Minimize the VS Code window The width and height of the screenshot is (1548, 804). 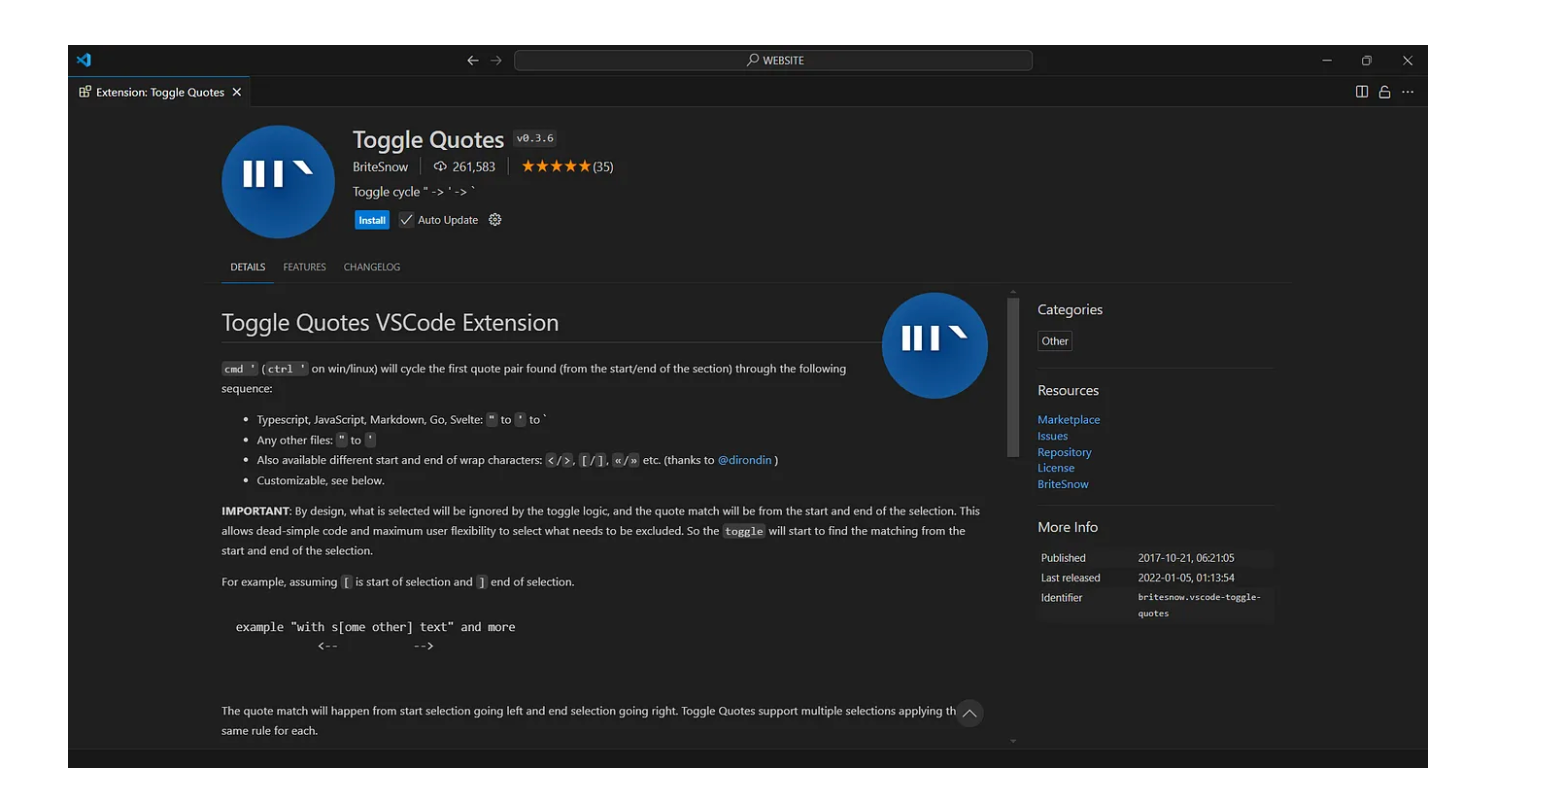click(1327, 61)
